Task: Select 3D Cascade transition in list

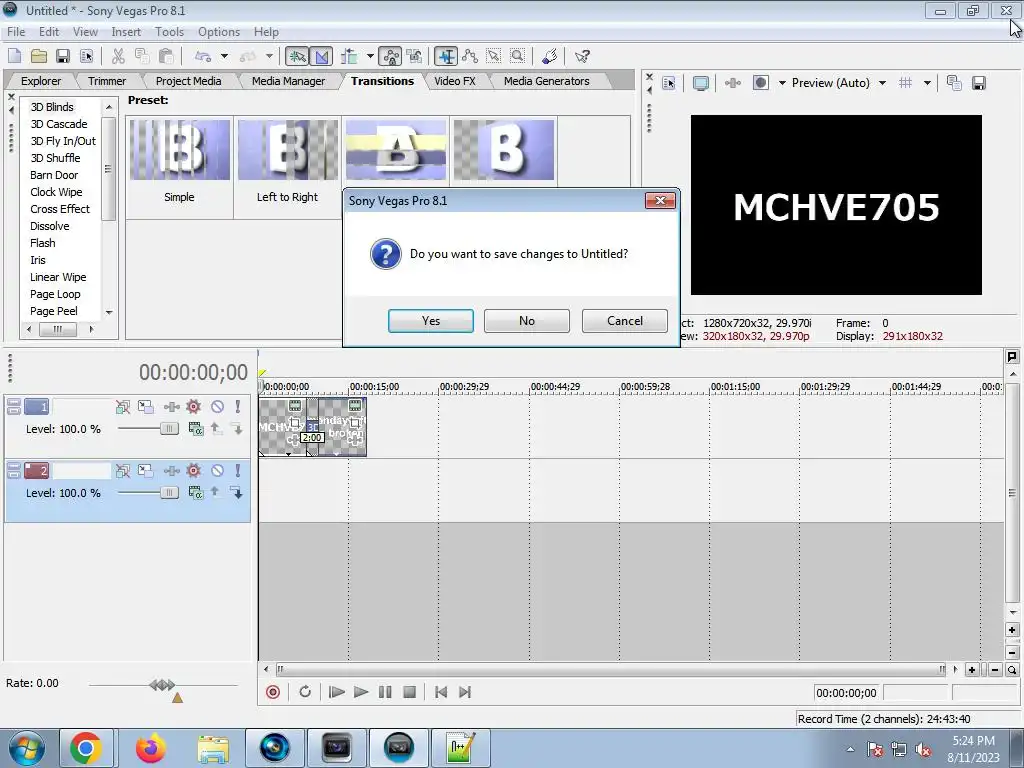Action: coord(59,124)
